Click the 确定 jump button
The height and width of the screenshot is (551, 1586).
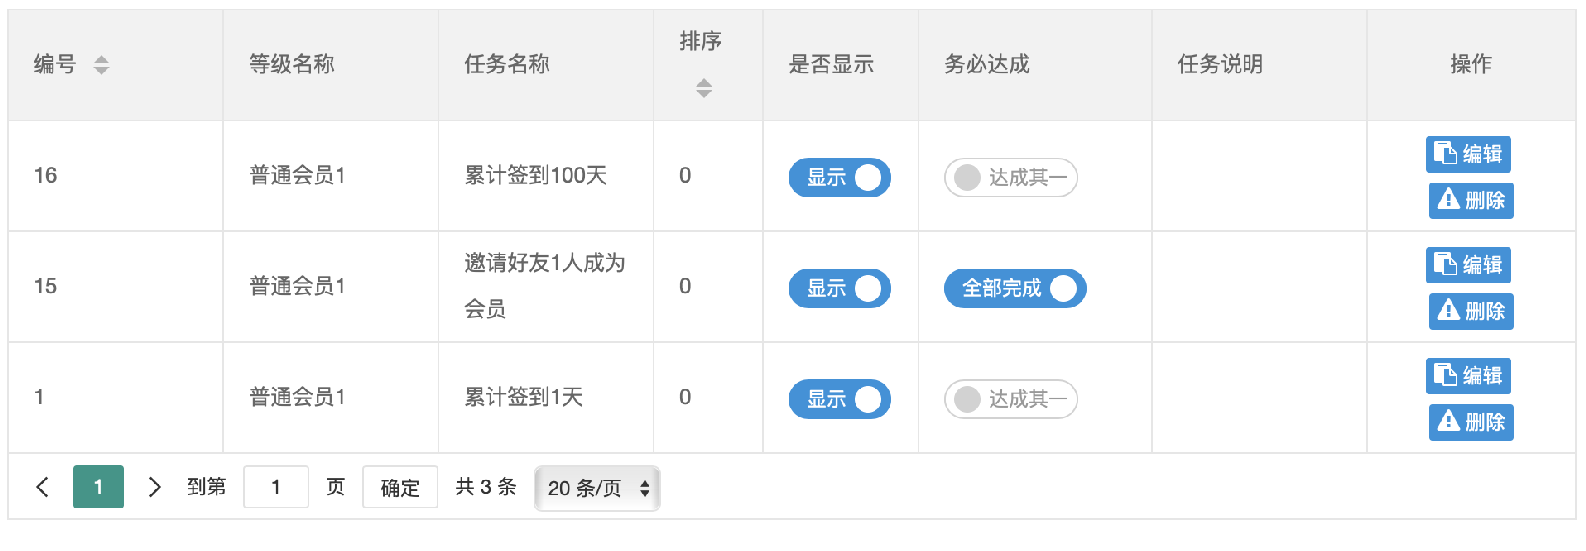click(400, 487)
